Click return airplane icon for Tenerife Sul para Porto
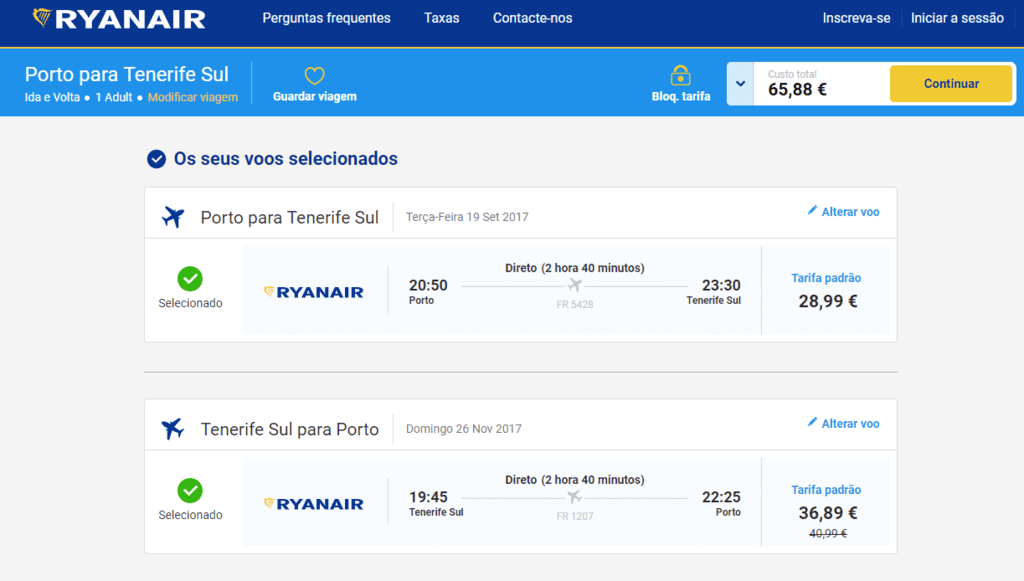1024x581 pixels. (173, 429)
